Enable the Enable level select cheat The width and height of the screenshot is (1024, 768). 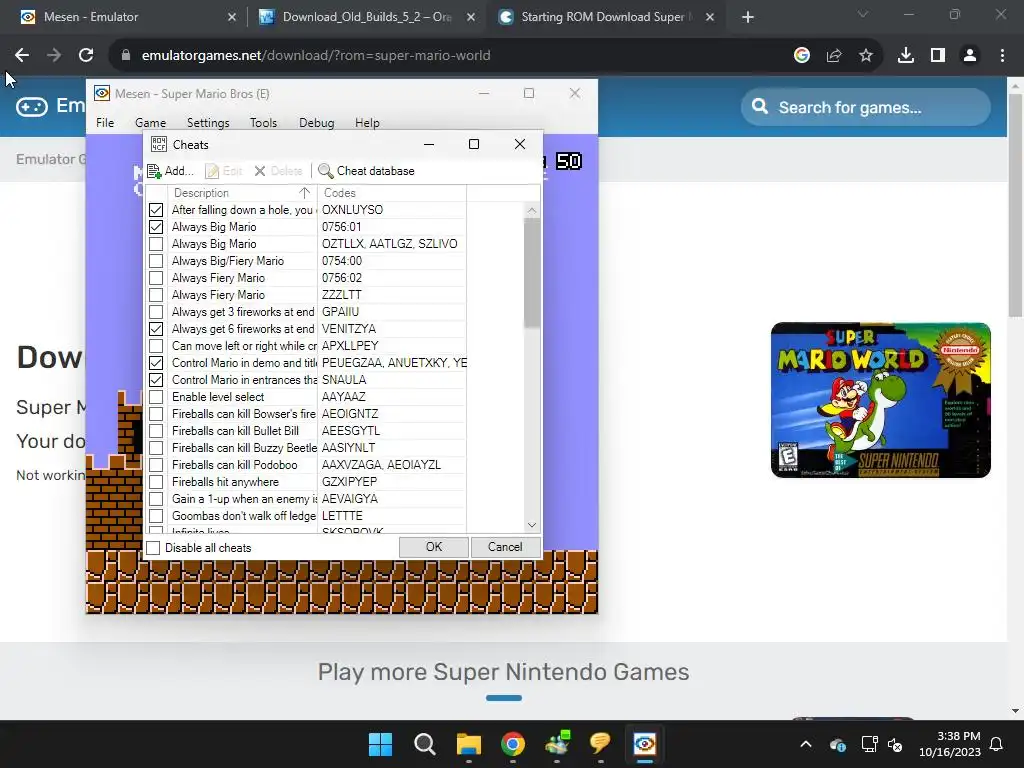click(x=156, y=396)
